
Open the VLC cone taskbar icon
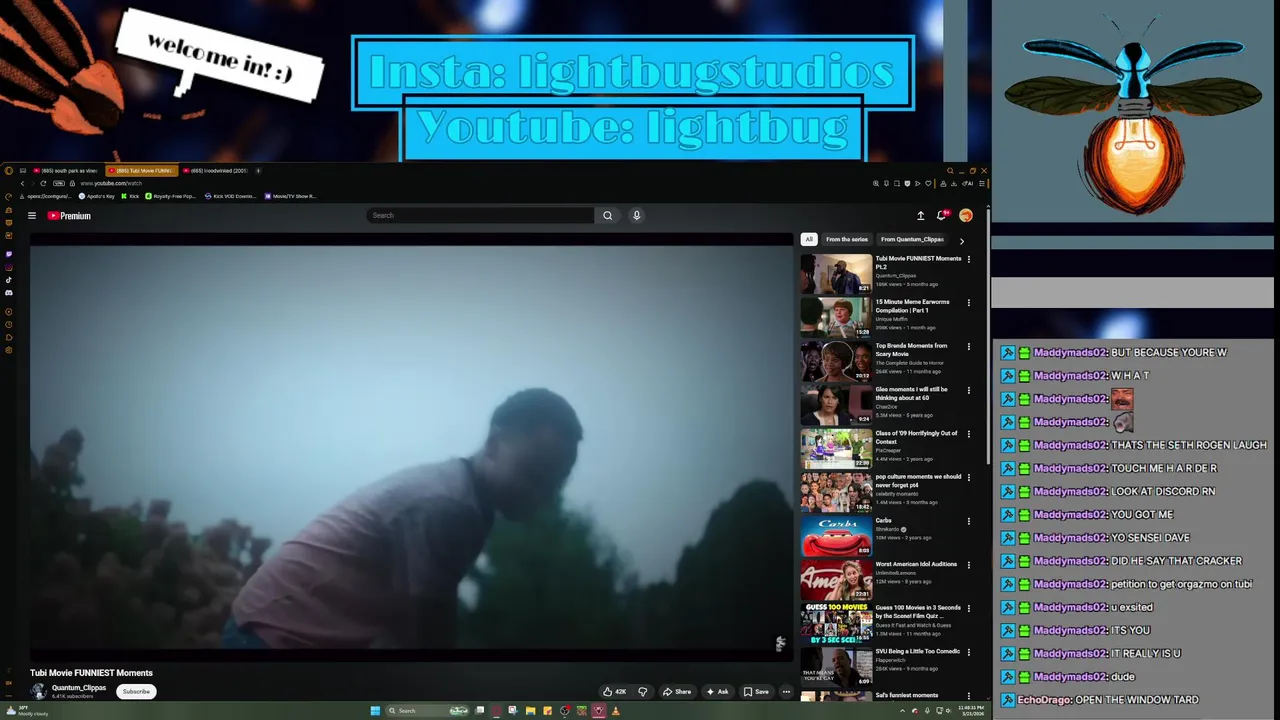click(x=615, y=711)
